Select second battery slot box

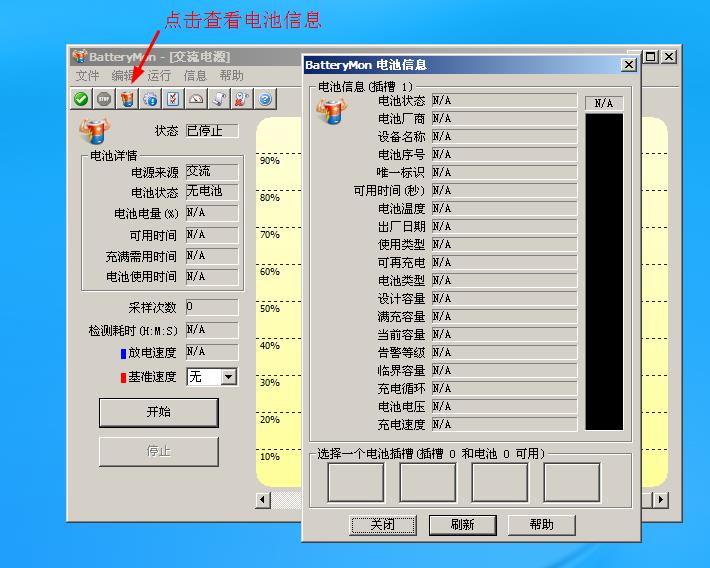428,482
